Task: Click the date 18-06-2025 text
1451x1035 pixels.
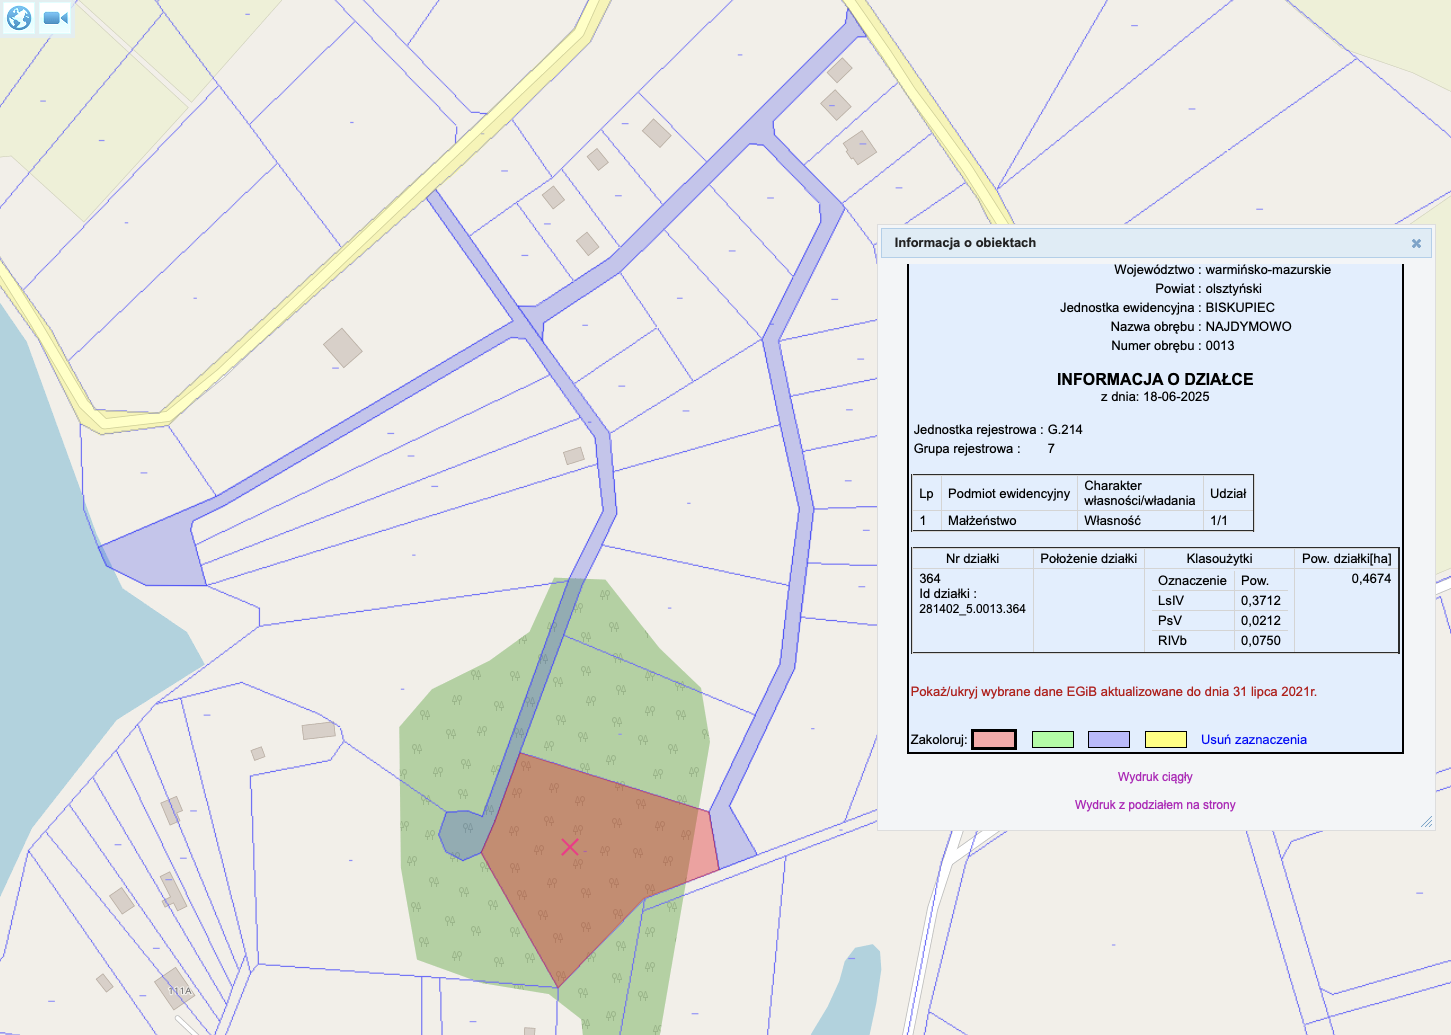Action: pyautogui.click(x=1176, y=396)
